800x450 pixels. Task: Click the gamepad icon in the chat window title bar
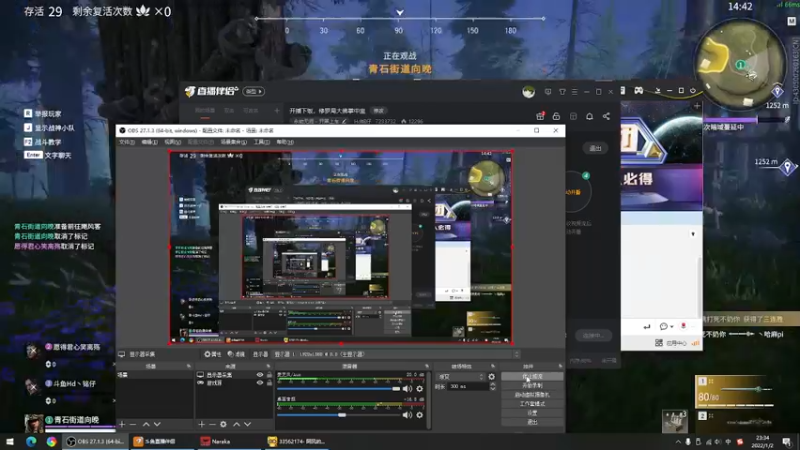[x=638, y=91]
